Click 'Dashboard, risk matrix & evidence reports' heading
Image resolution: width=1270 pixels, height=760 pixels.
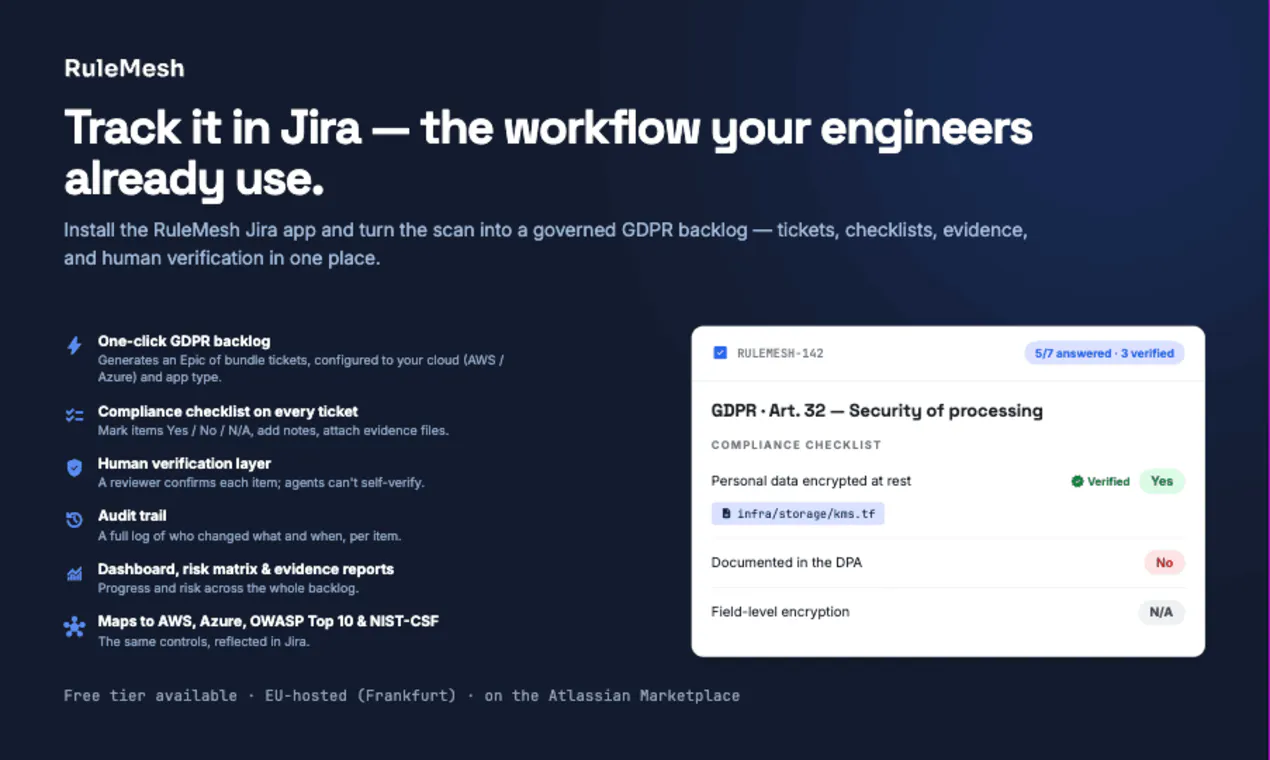tap(246, 569)
